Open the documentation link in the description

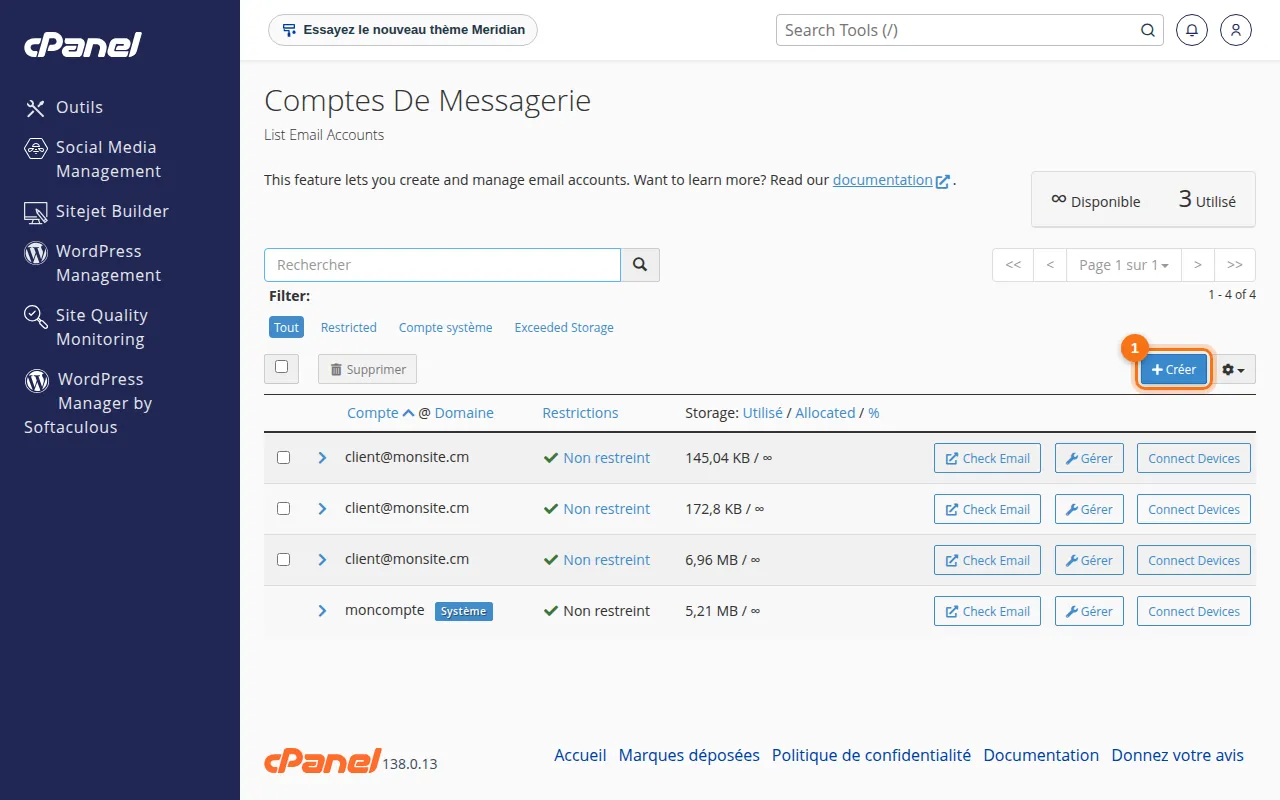click(x=883, y=180)
